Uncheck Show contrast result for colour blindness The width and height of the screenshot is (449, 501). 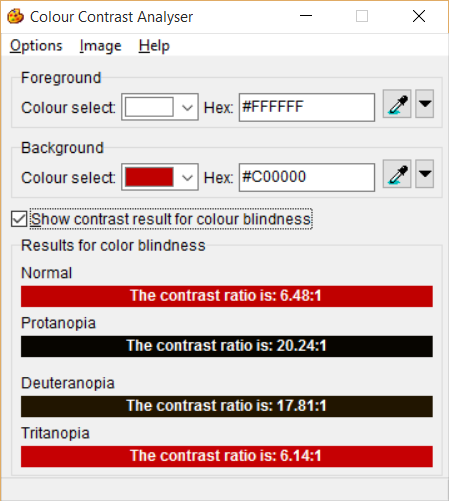pyautogui.click(x=19, y=219)
